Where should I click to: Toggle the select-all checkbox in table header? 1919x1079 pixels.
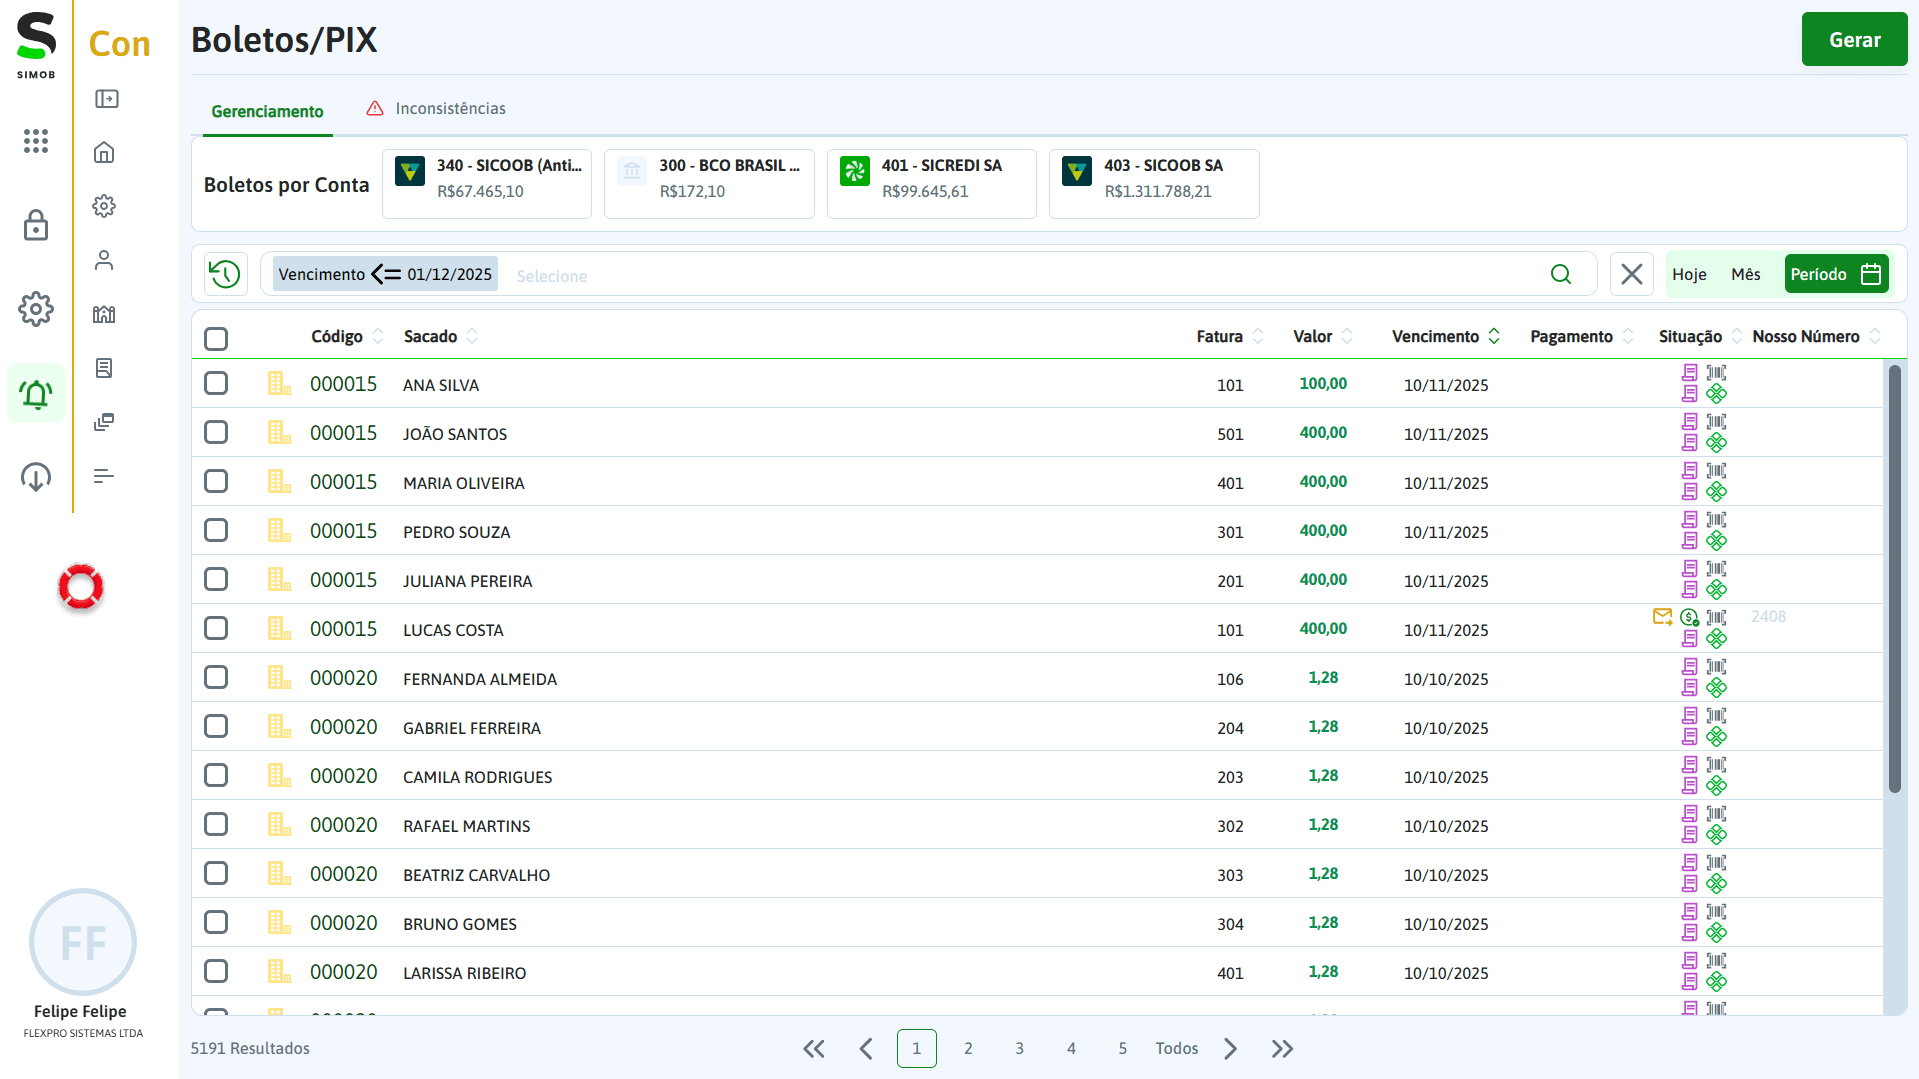(216, 338)
